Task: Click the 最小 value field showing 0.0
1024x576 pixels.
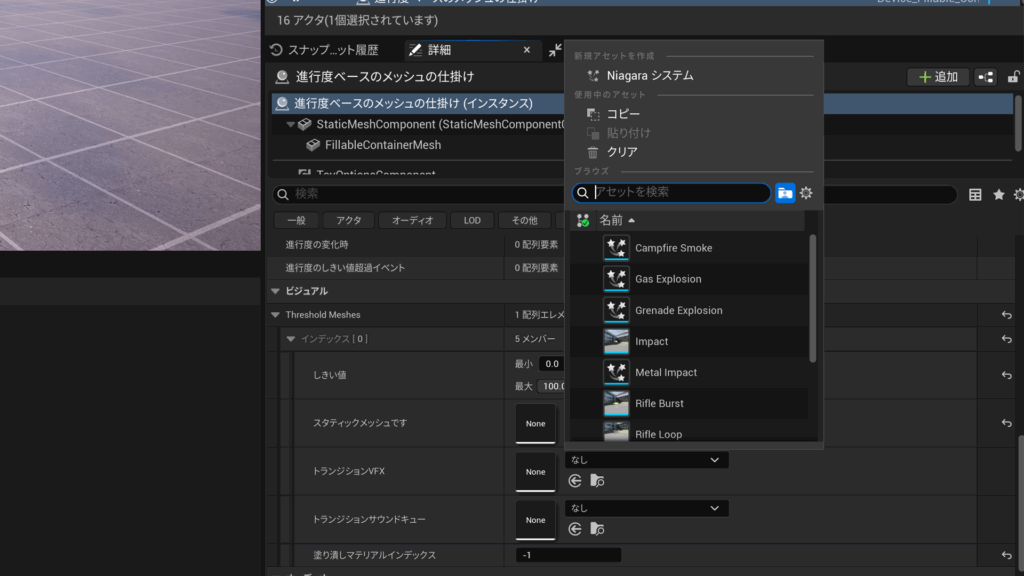Action: 551,364
